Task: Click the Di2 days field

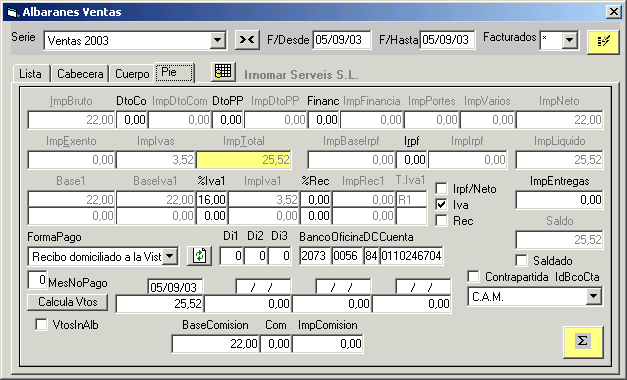Action: (256, 256)
